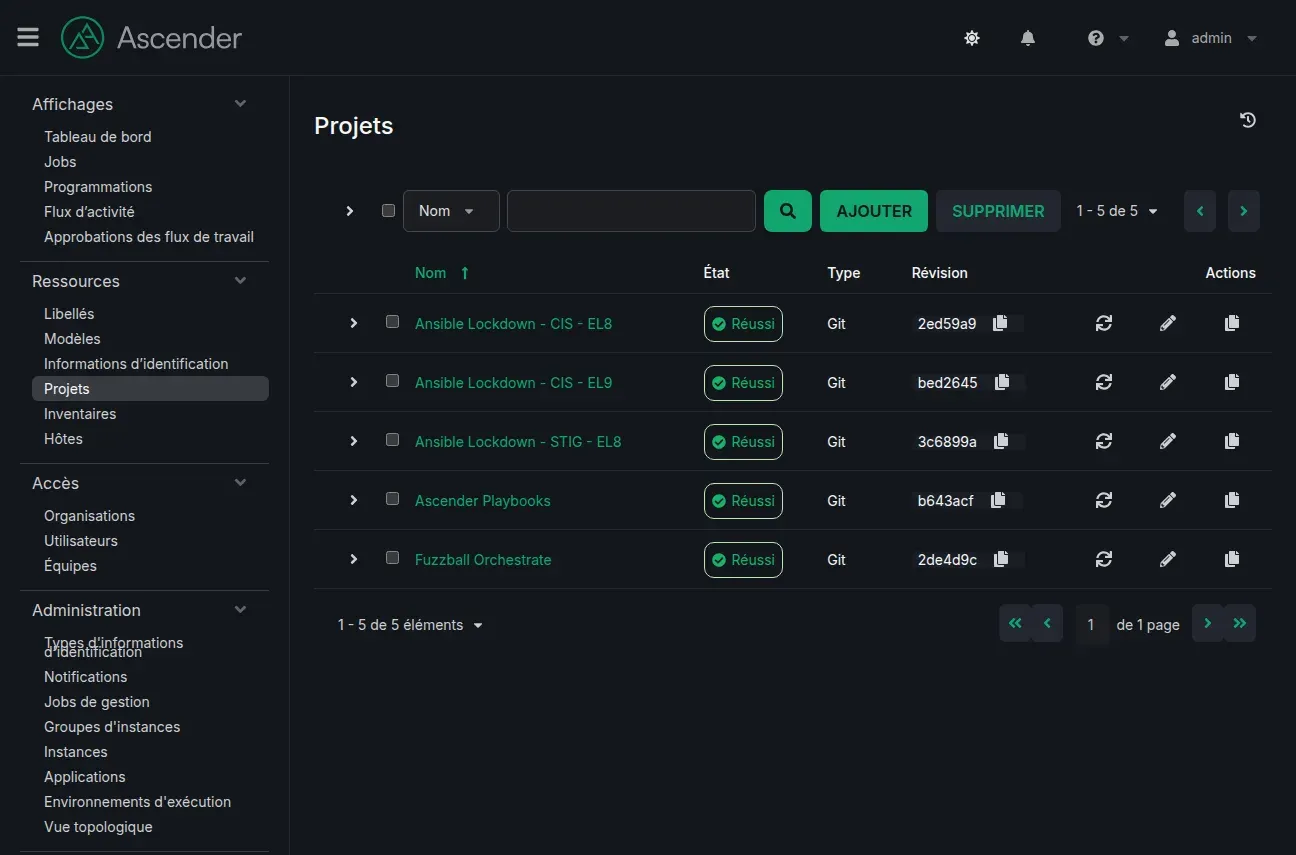Expand all rows using toolbar chevron

tap(349, 211)
